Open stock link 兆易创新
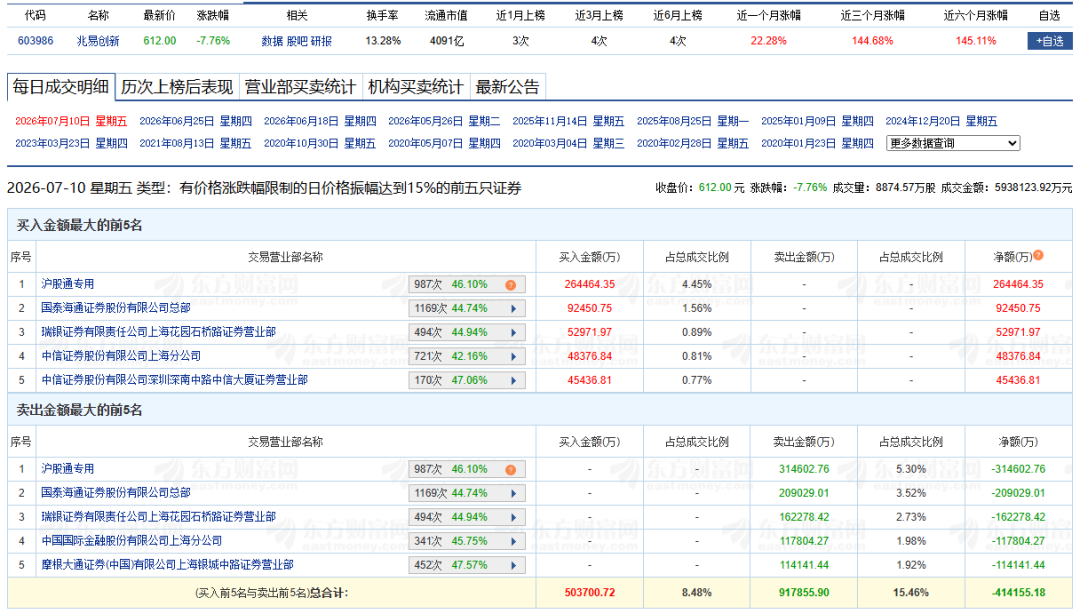 pos(98,41)
